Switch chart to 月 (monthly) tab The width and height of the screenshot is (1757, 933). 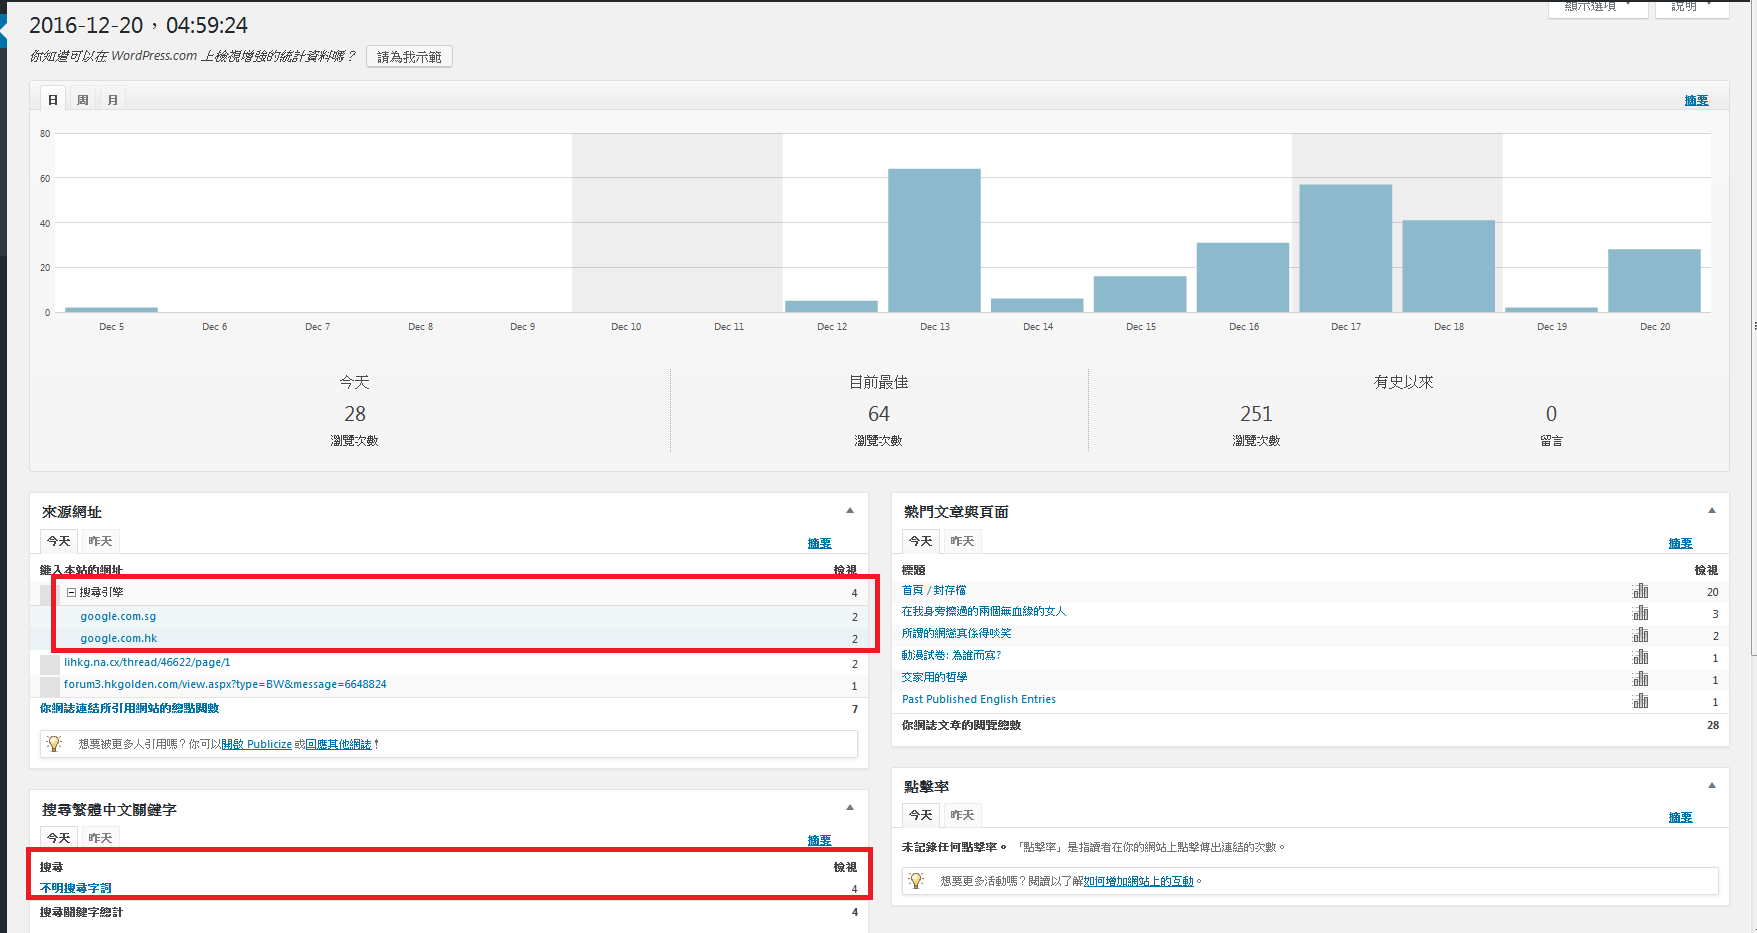point(113,100)
